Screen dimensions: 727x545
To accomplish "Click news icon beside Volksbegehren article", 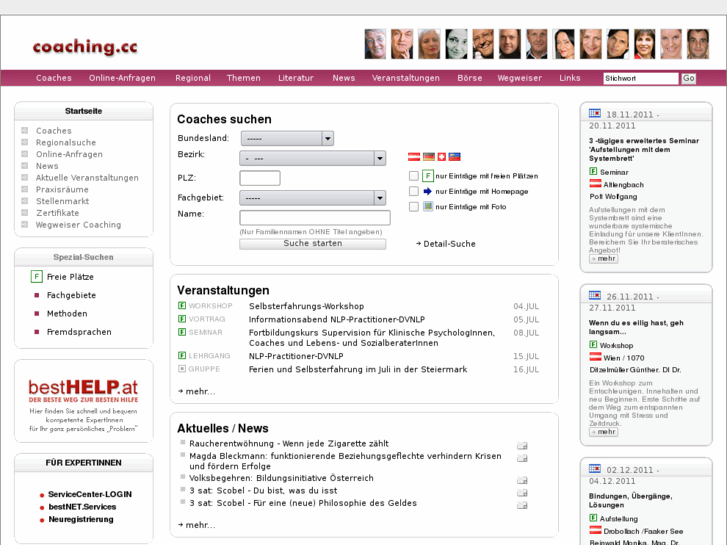I will tap(522, 480).
